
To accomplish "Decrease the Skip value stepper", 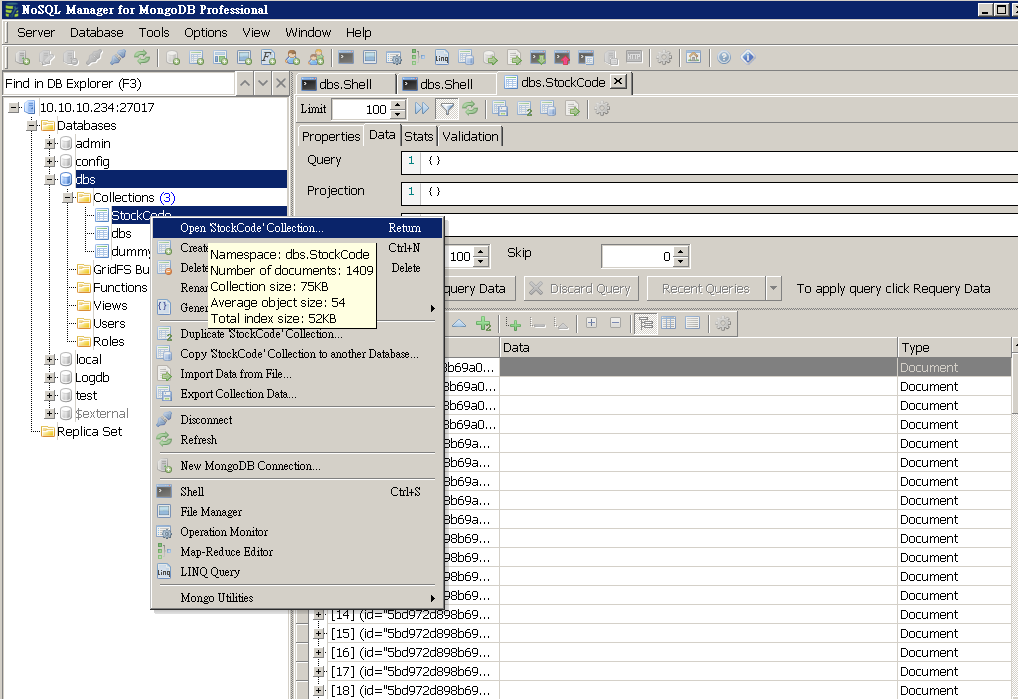I will tap(680, 262).
